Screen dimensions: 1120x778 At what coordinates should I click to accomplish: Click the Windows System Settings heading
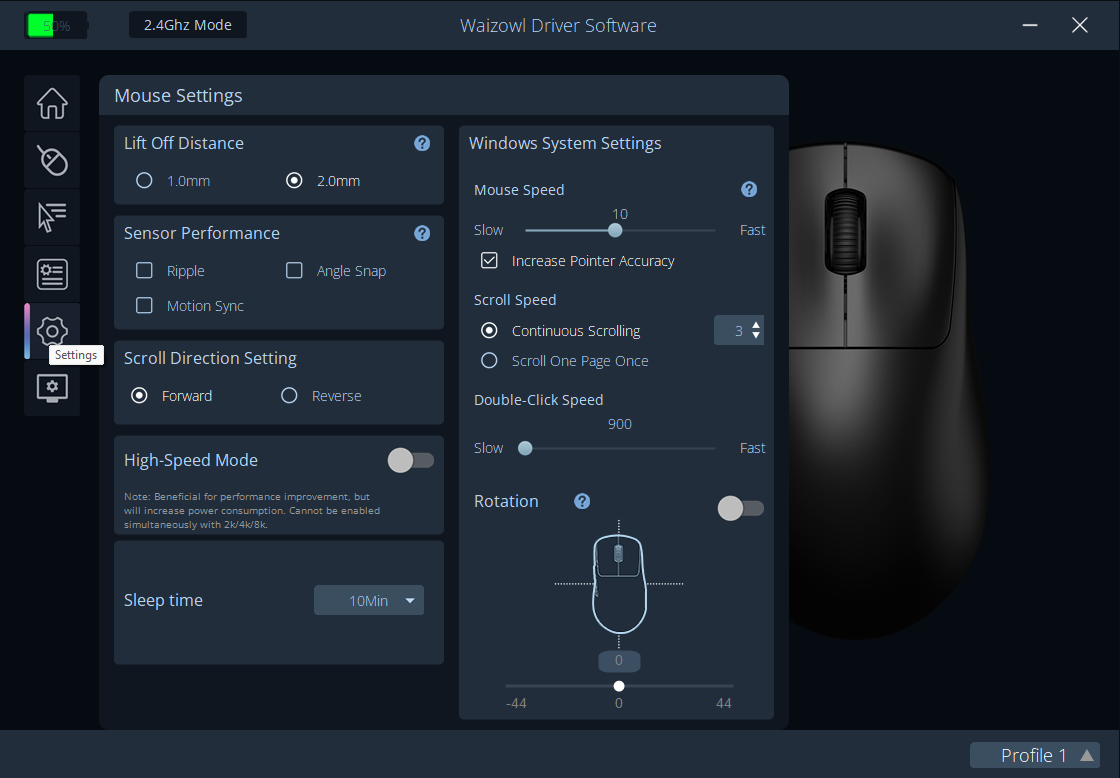565,143
